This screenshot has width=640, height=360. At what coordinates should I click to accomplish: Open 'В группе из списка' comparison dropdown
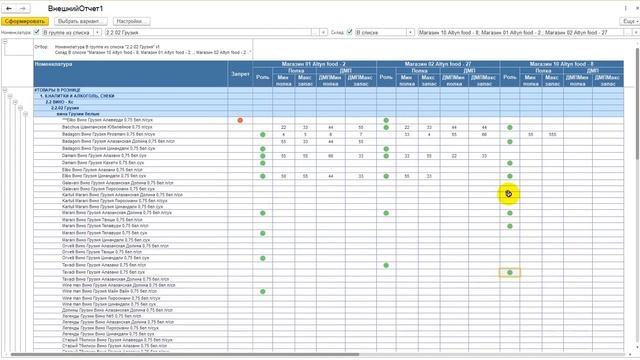pos(98,32)
